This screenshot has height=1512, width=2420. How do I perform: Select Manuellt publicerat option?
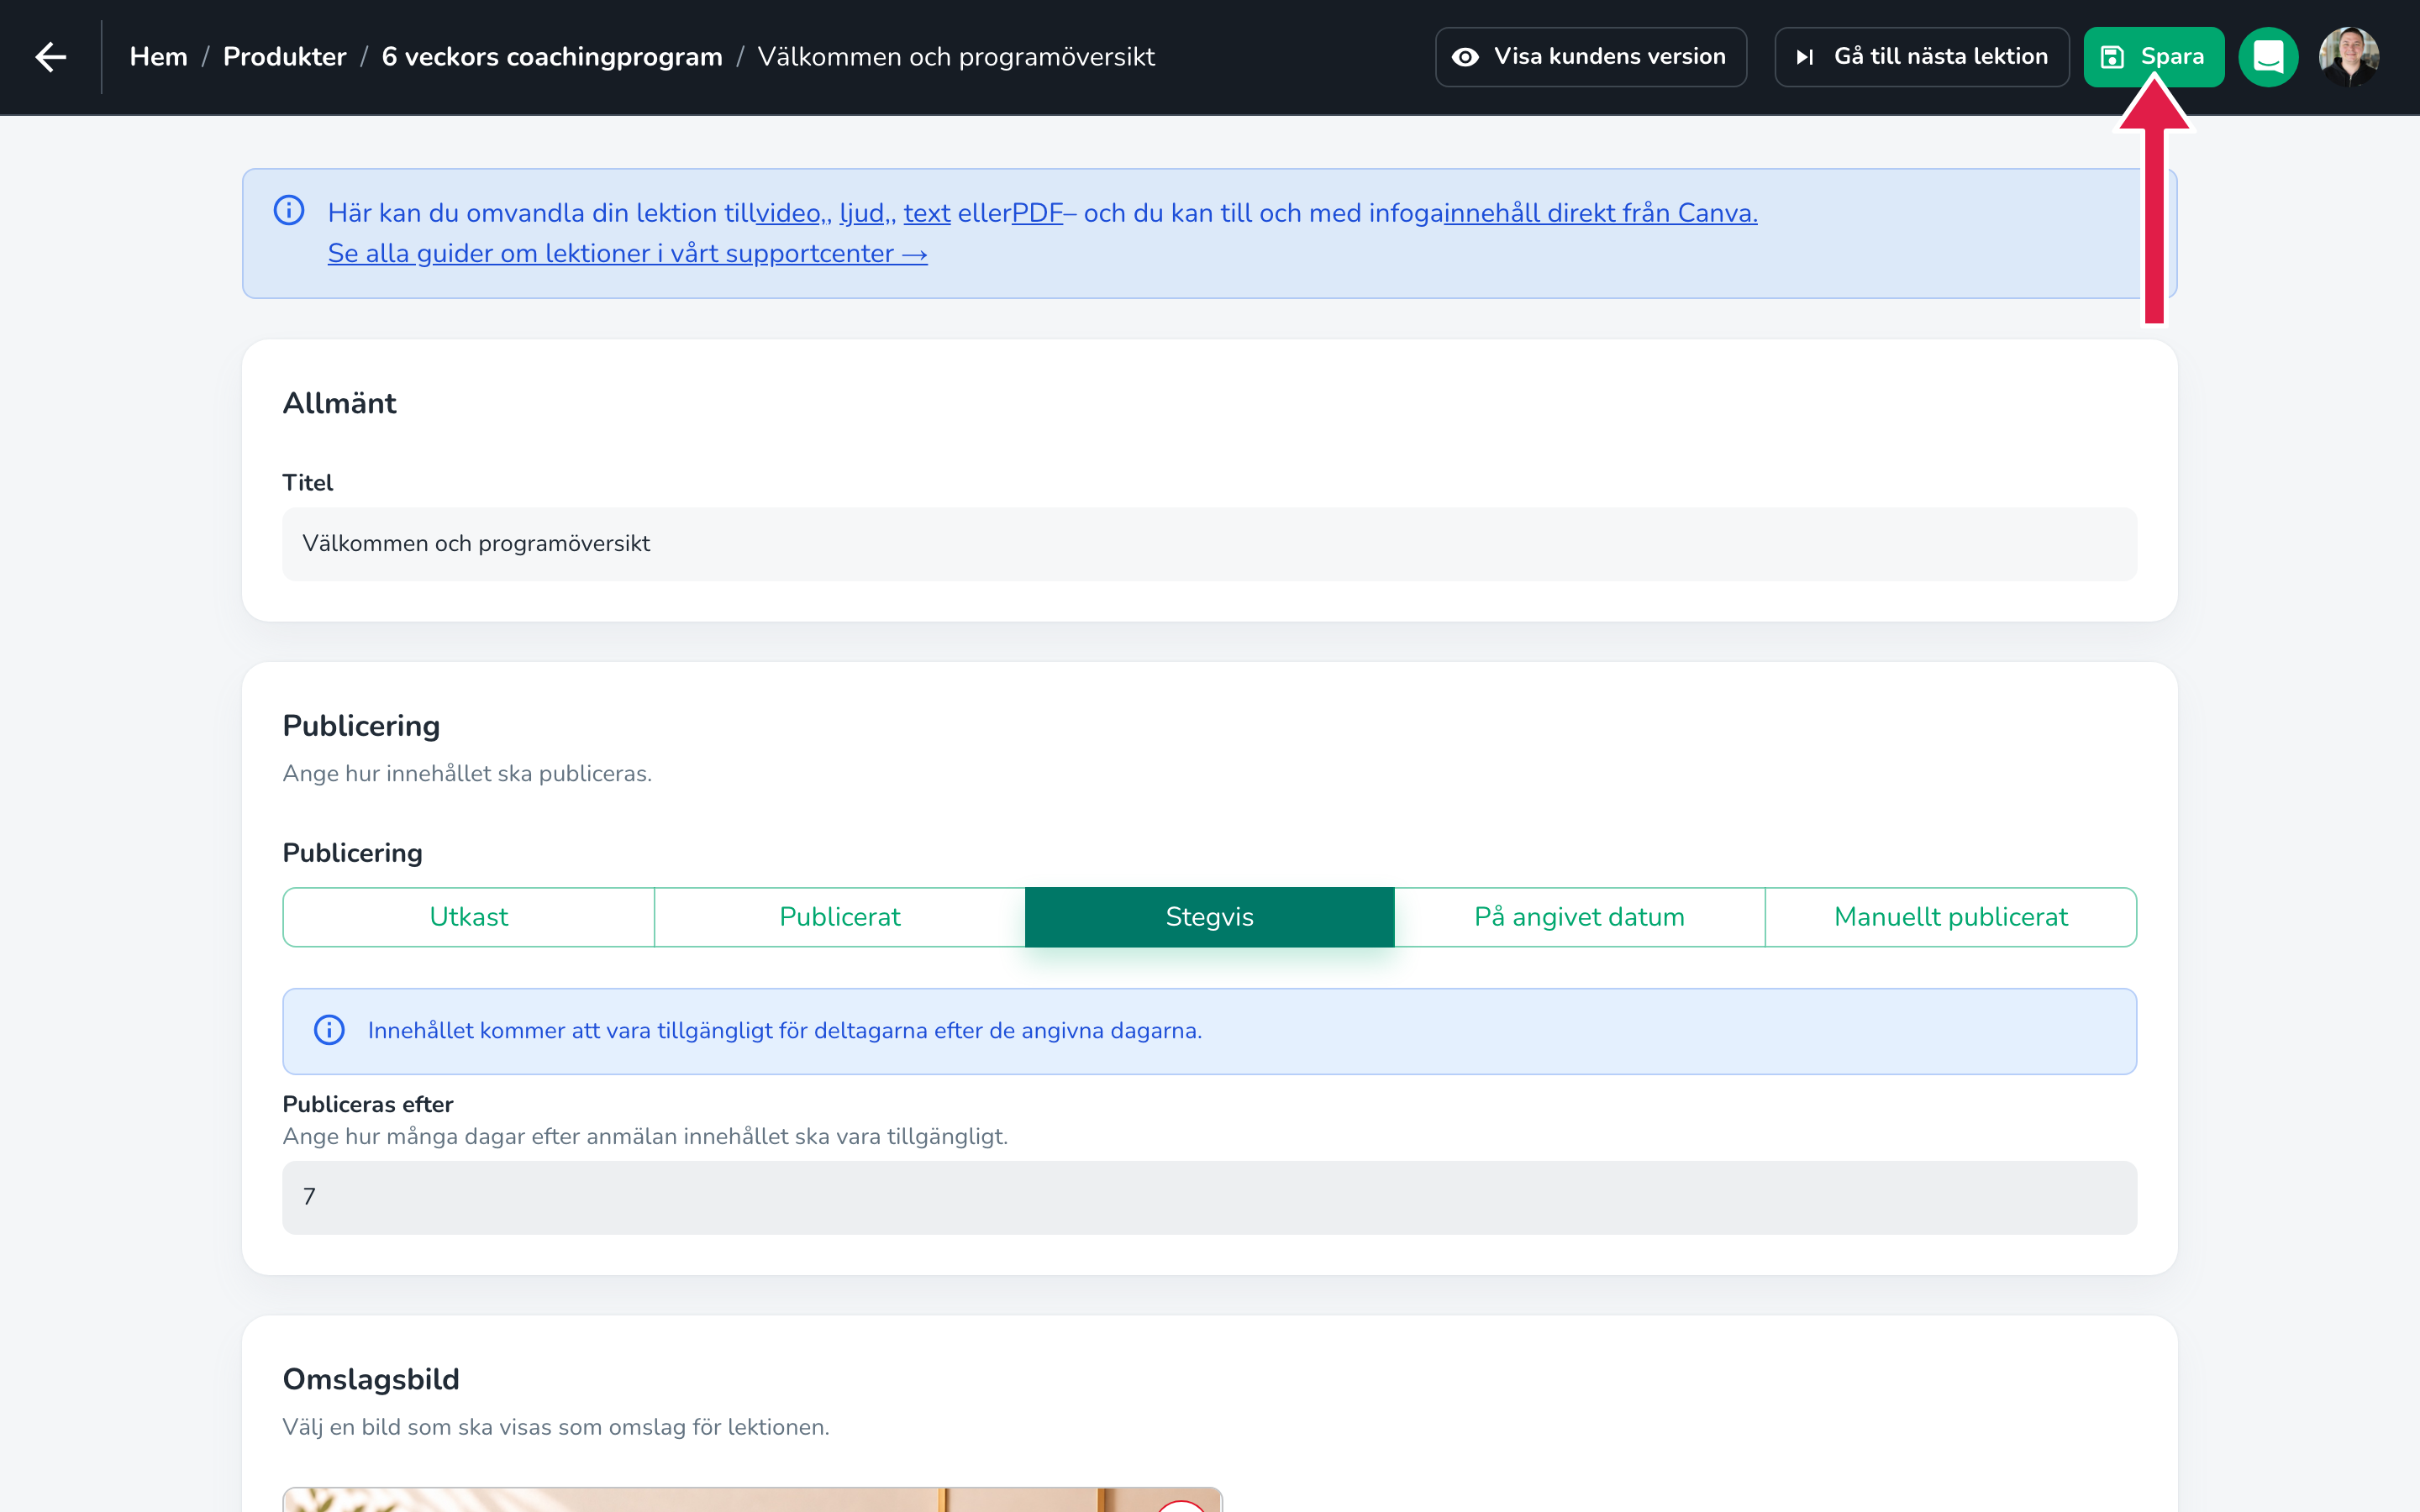pyautogui.click(x=1951, y=917)
